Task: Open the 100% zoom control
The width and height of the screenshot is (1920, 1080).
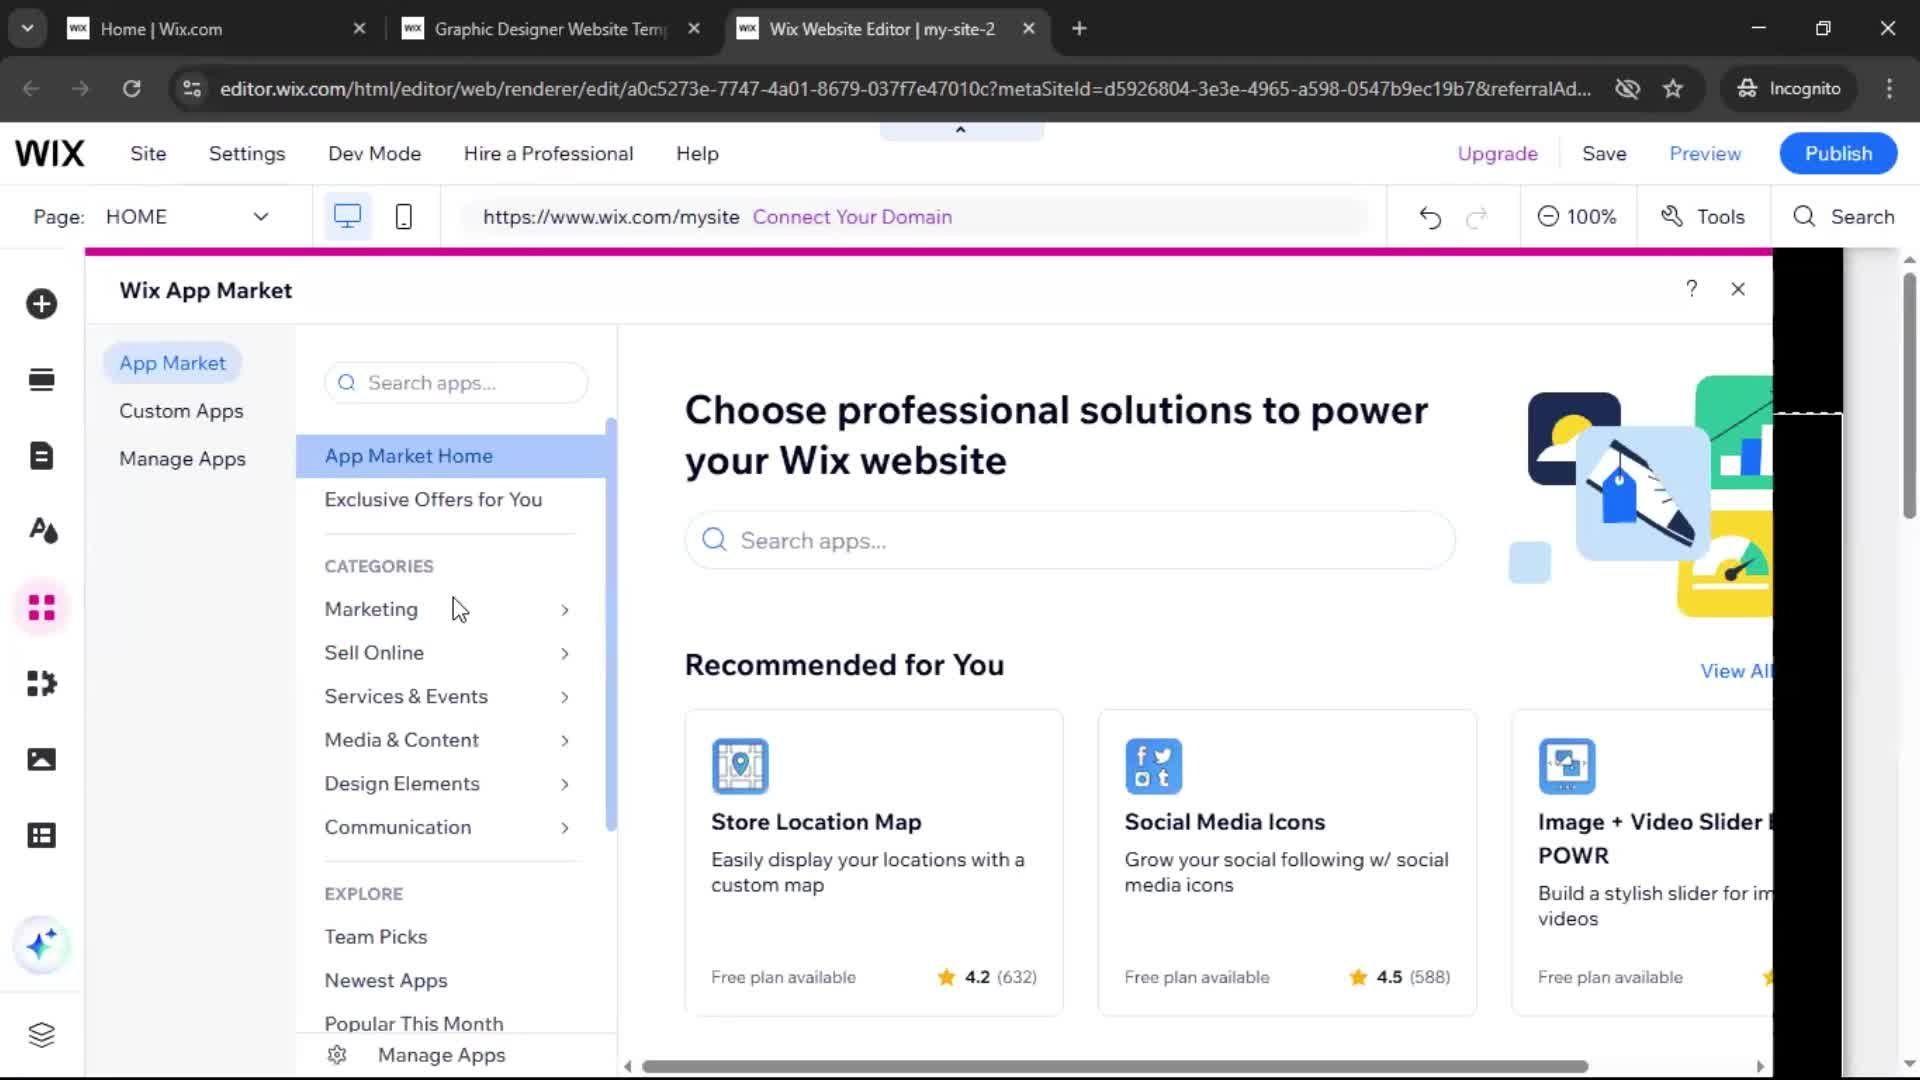Action: click(1576, 217)
